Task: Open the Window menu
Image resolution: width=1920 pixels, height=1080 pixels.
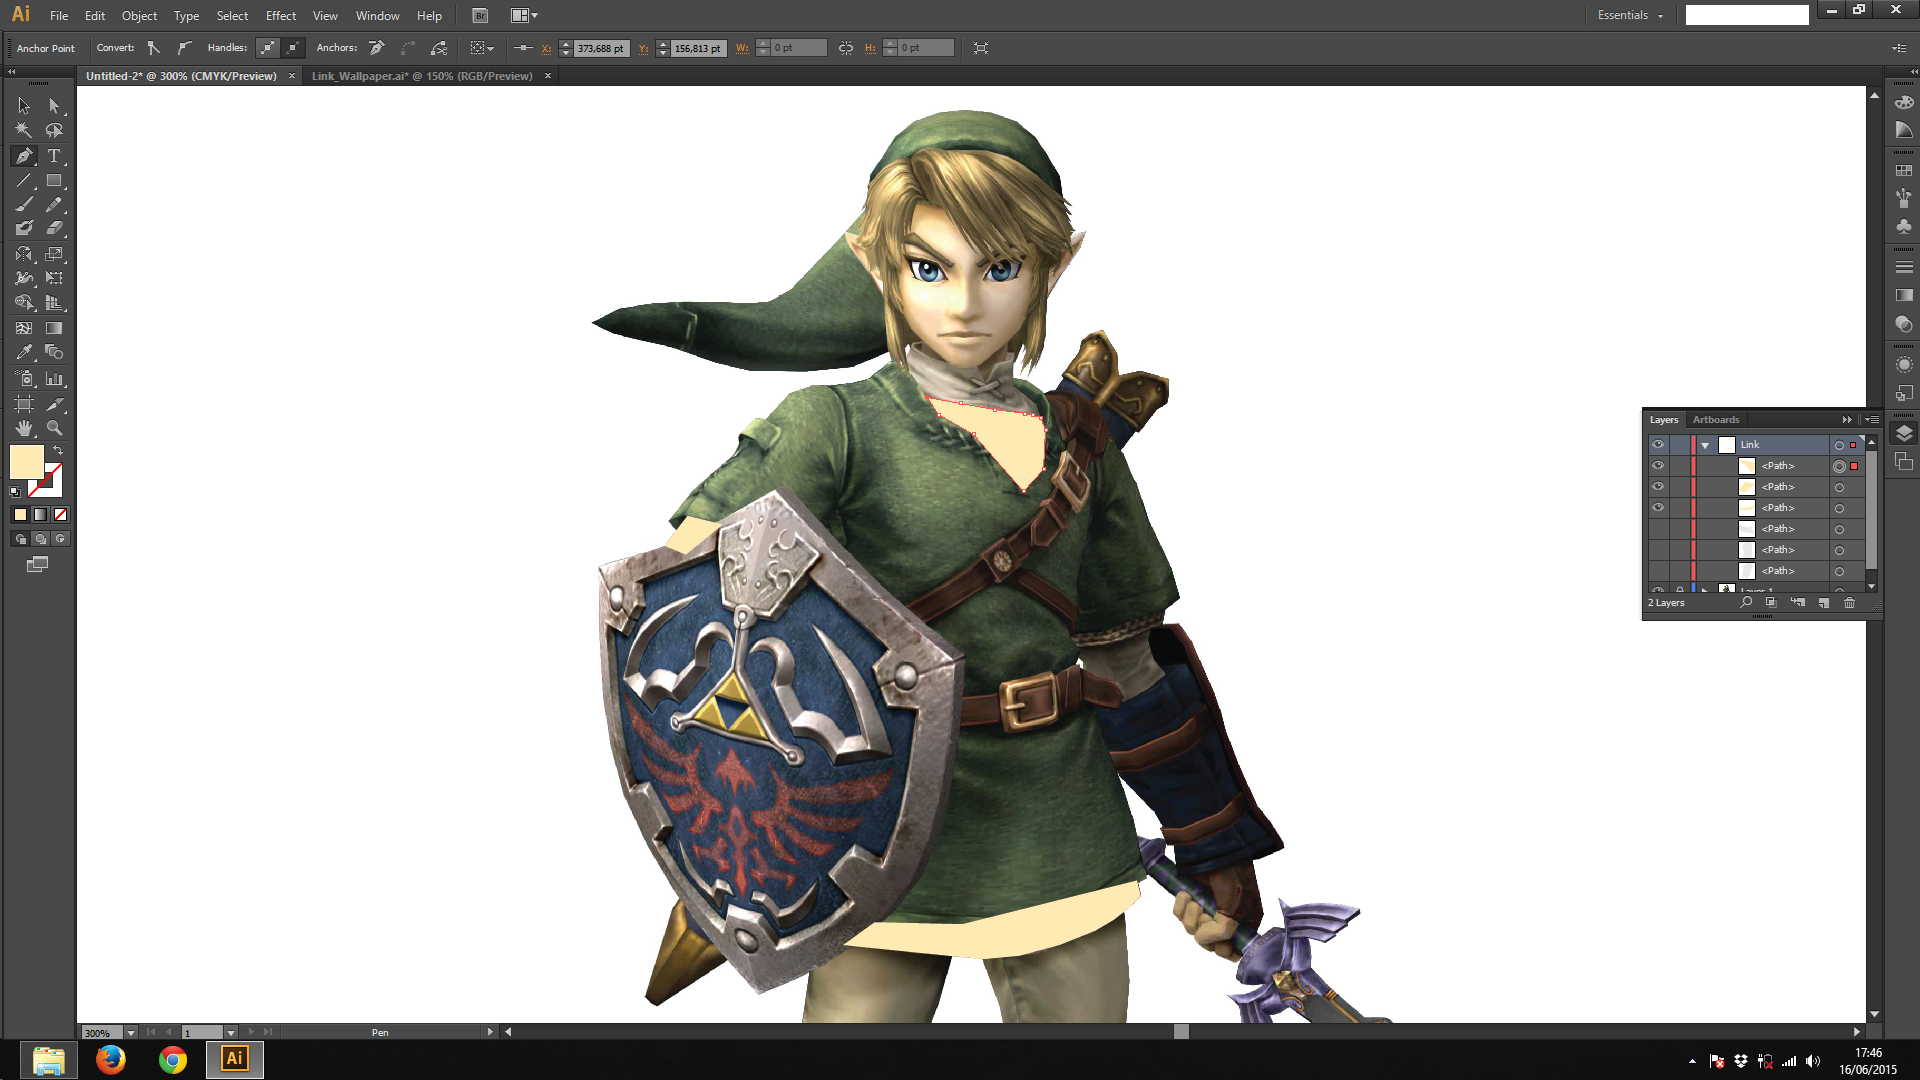Action: point(377,16)
